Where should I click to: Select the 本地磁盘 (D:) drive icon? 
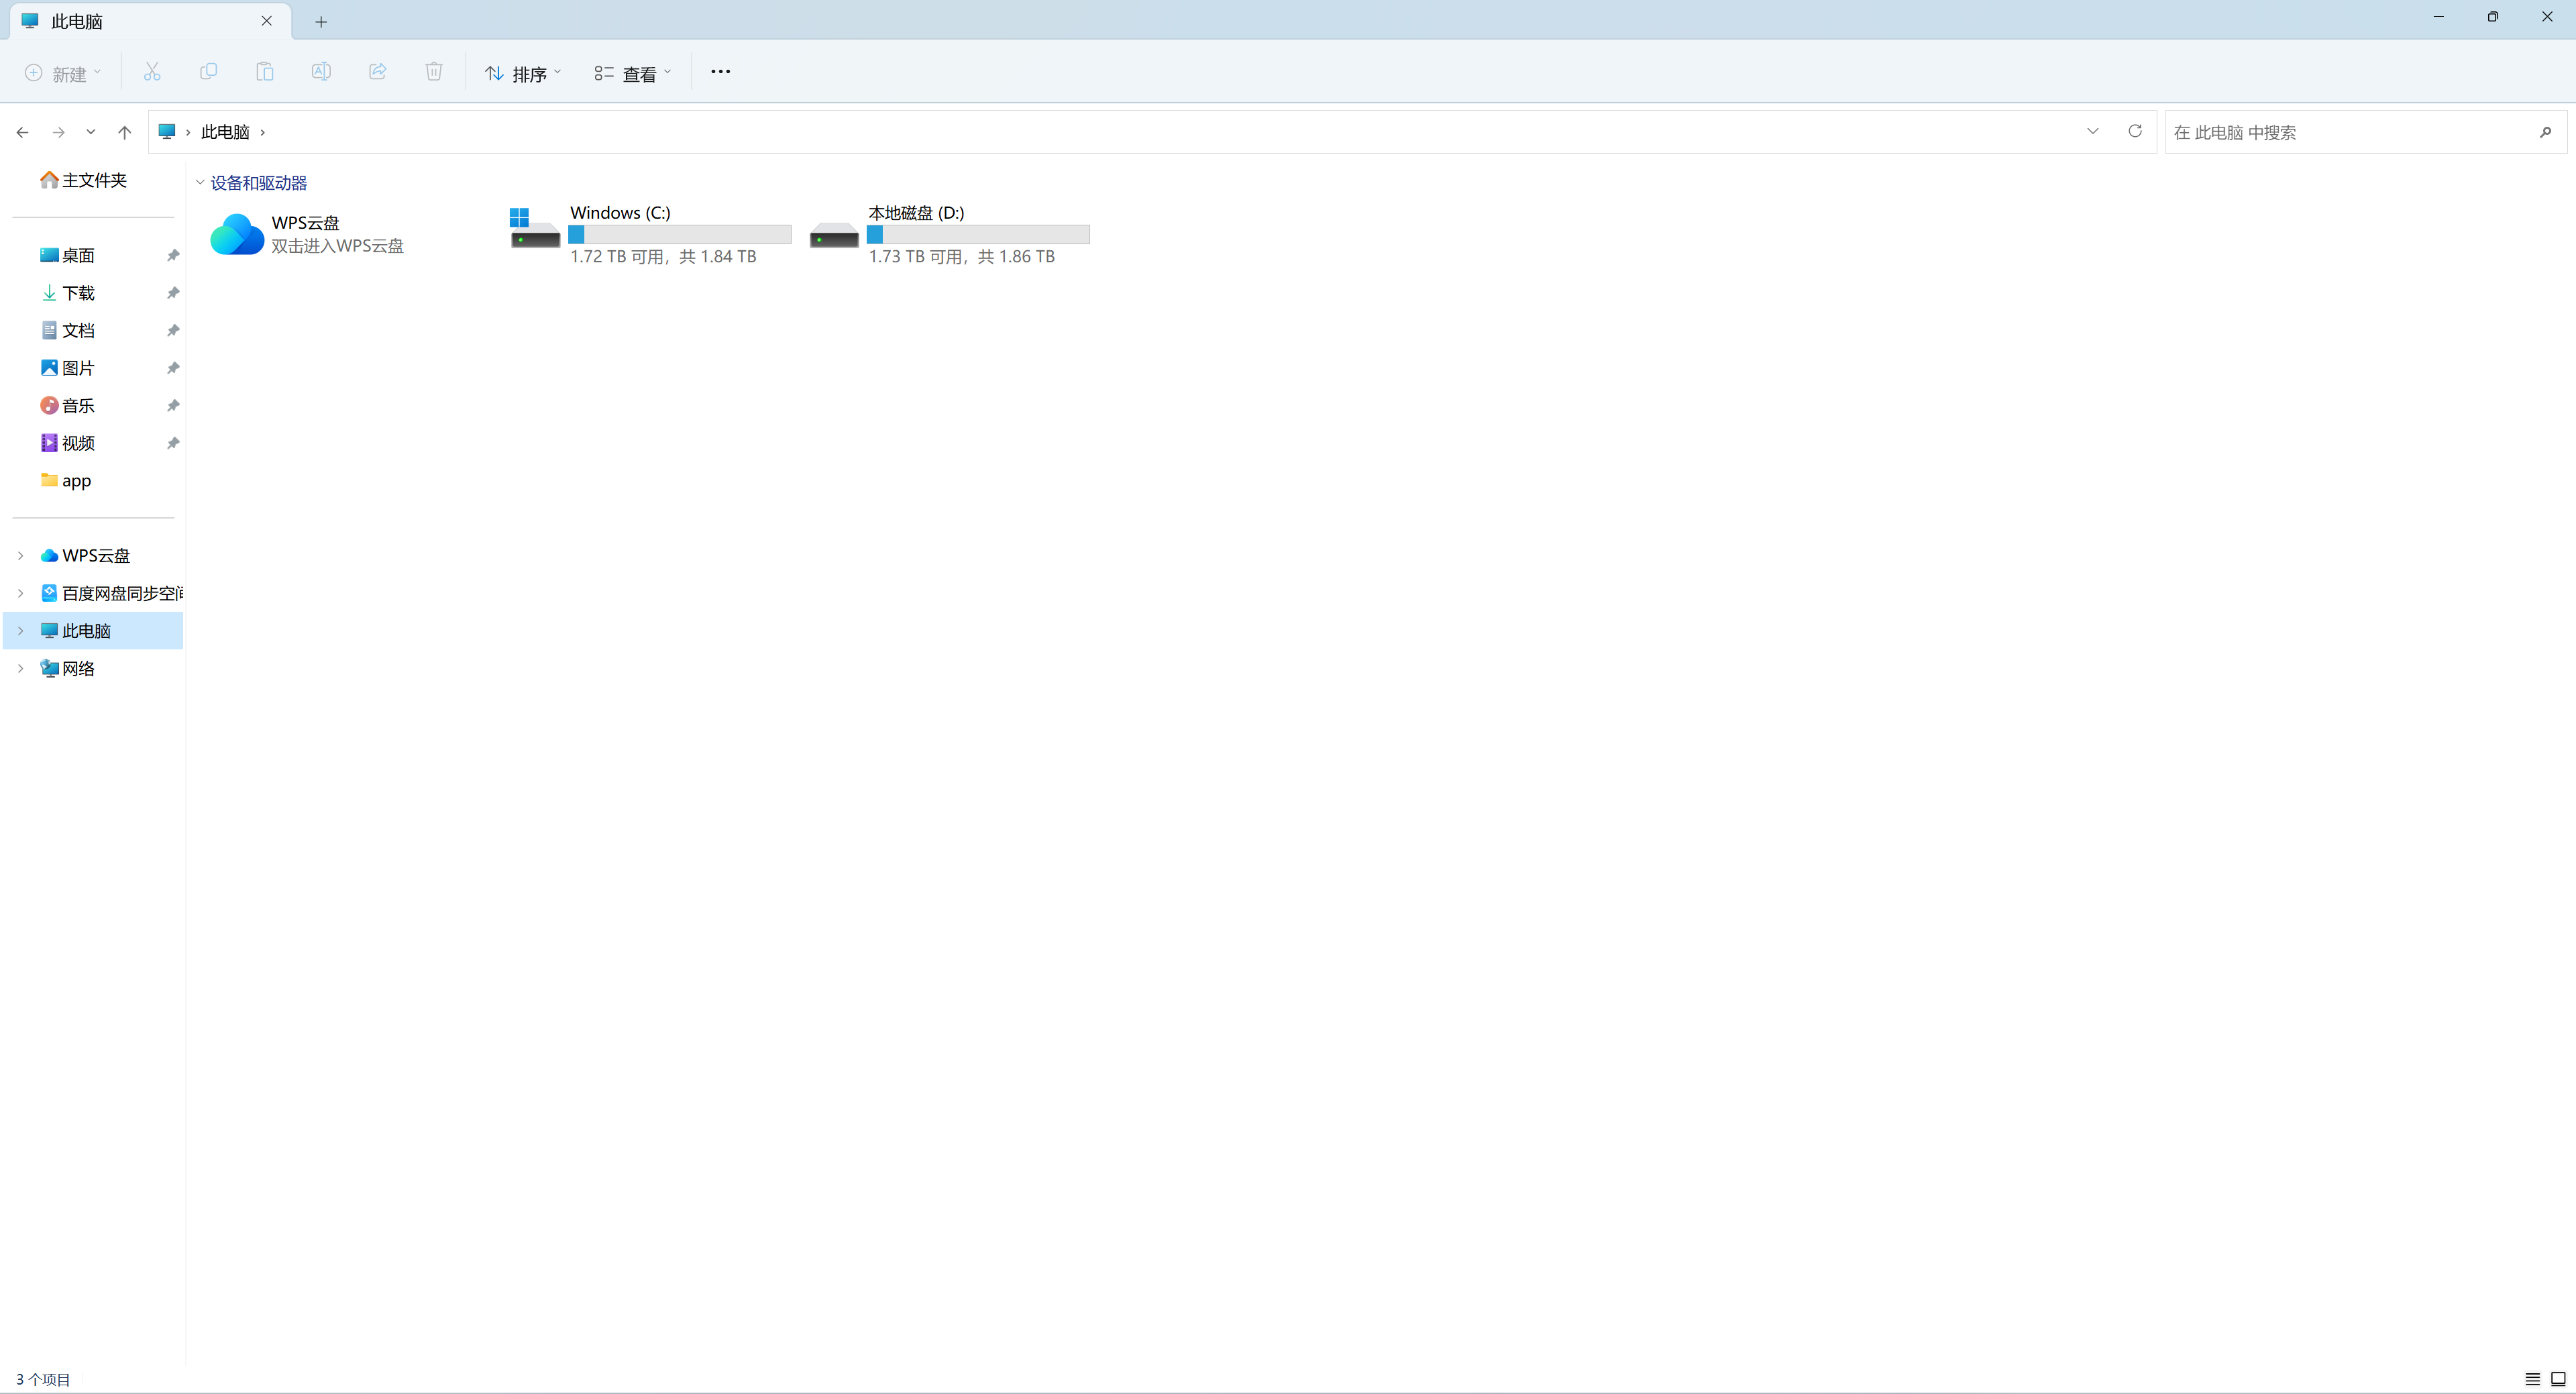point(834,236)
